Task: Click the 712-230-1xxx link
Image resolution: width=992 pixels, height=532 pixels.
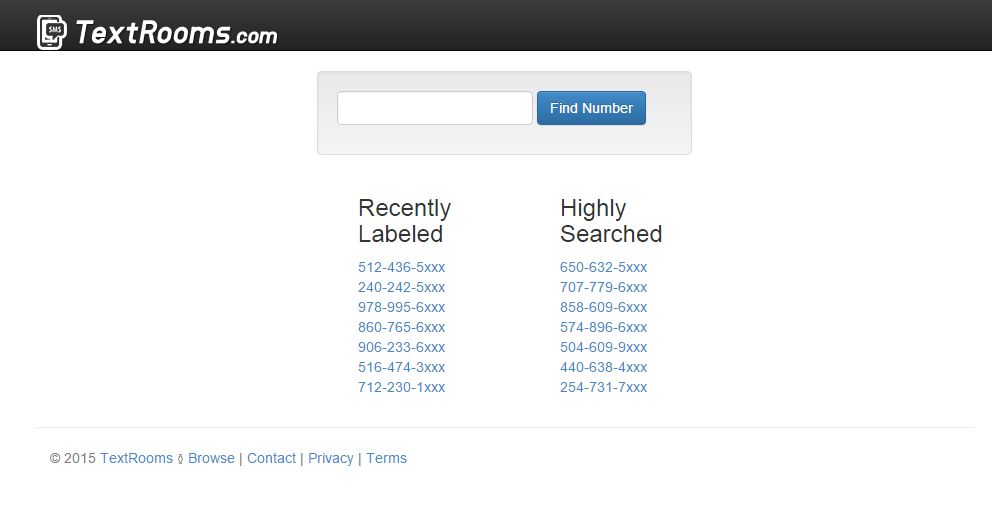Action: (401, 387)
